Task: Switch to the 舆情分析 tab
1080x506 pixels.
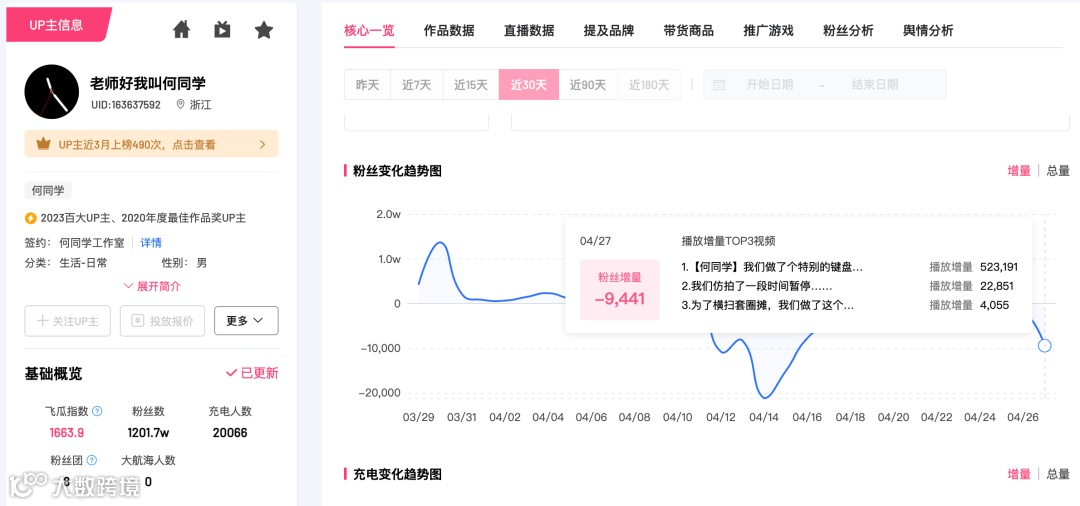Action: coord(928,30)
